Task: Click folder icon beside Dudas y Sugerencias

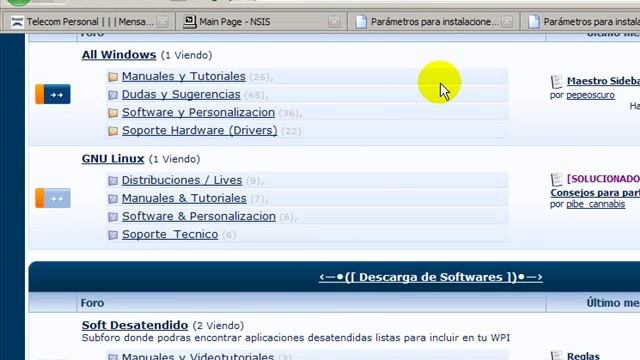Action: point(113,95)
